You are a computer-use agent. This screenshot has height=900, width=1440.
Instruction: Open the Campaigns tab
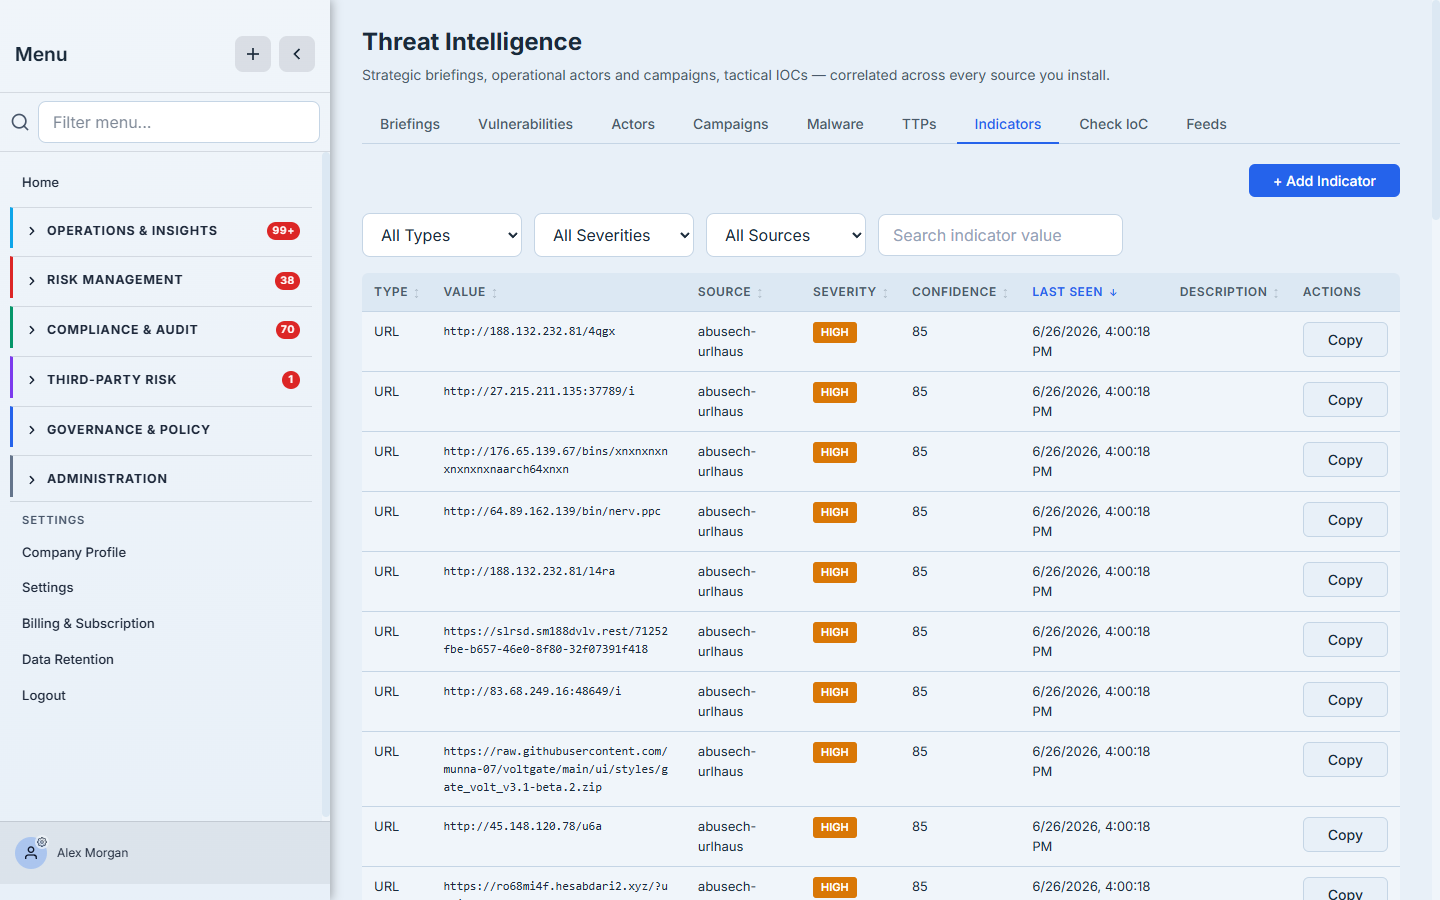pyautogui.click(x=731, y=124)
